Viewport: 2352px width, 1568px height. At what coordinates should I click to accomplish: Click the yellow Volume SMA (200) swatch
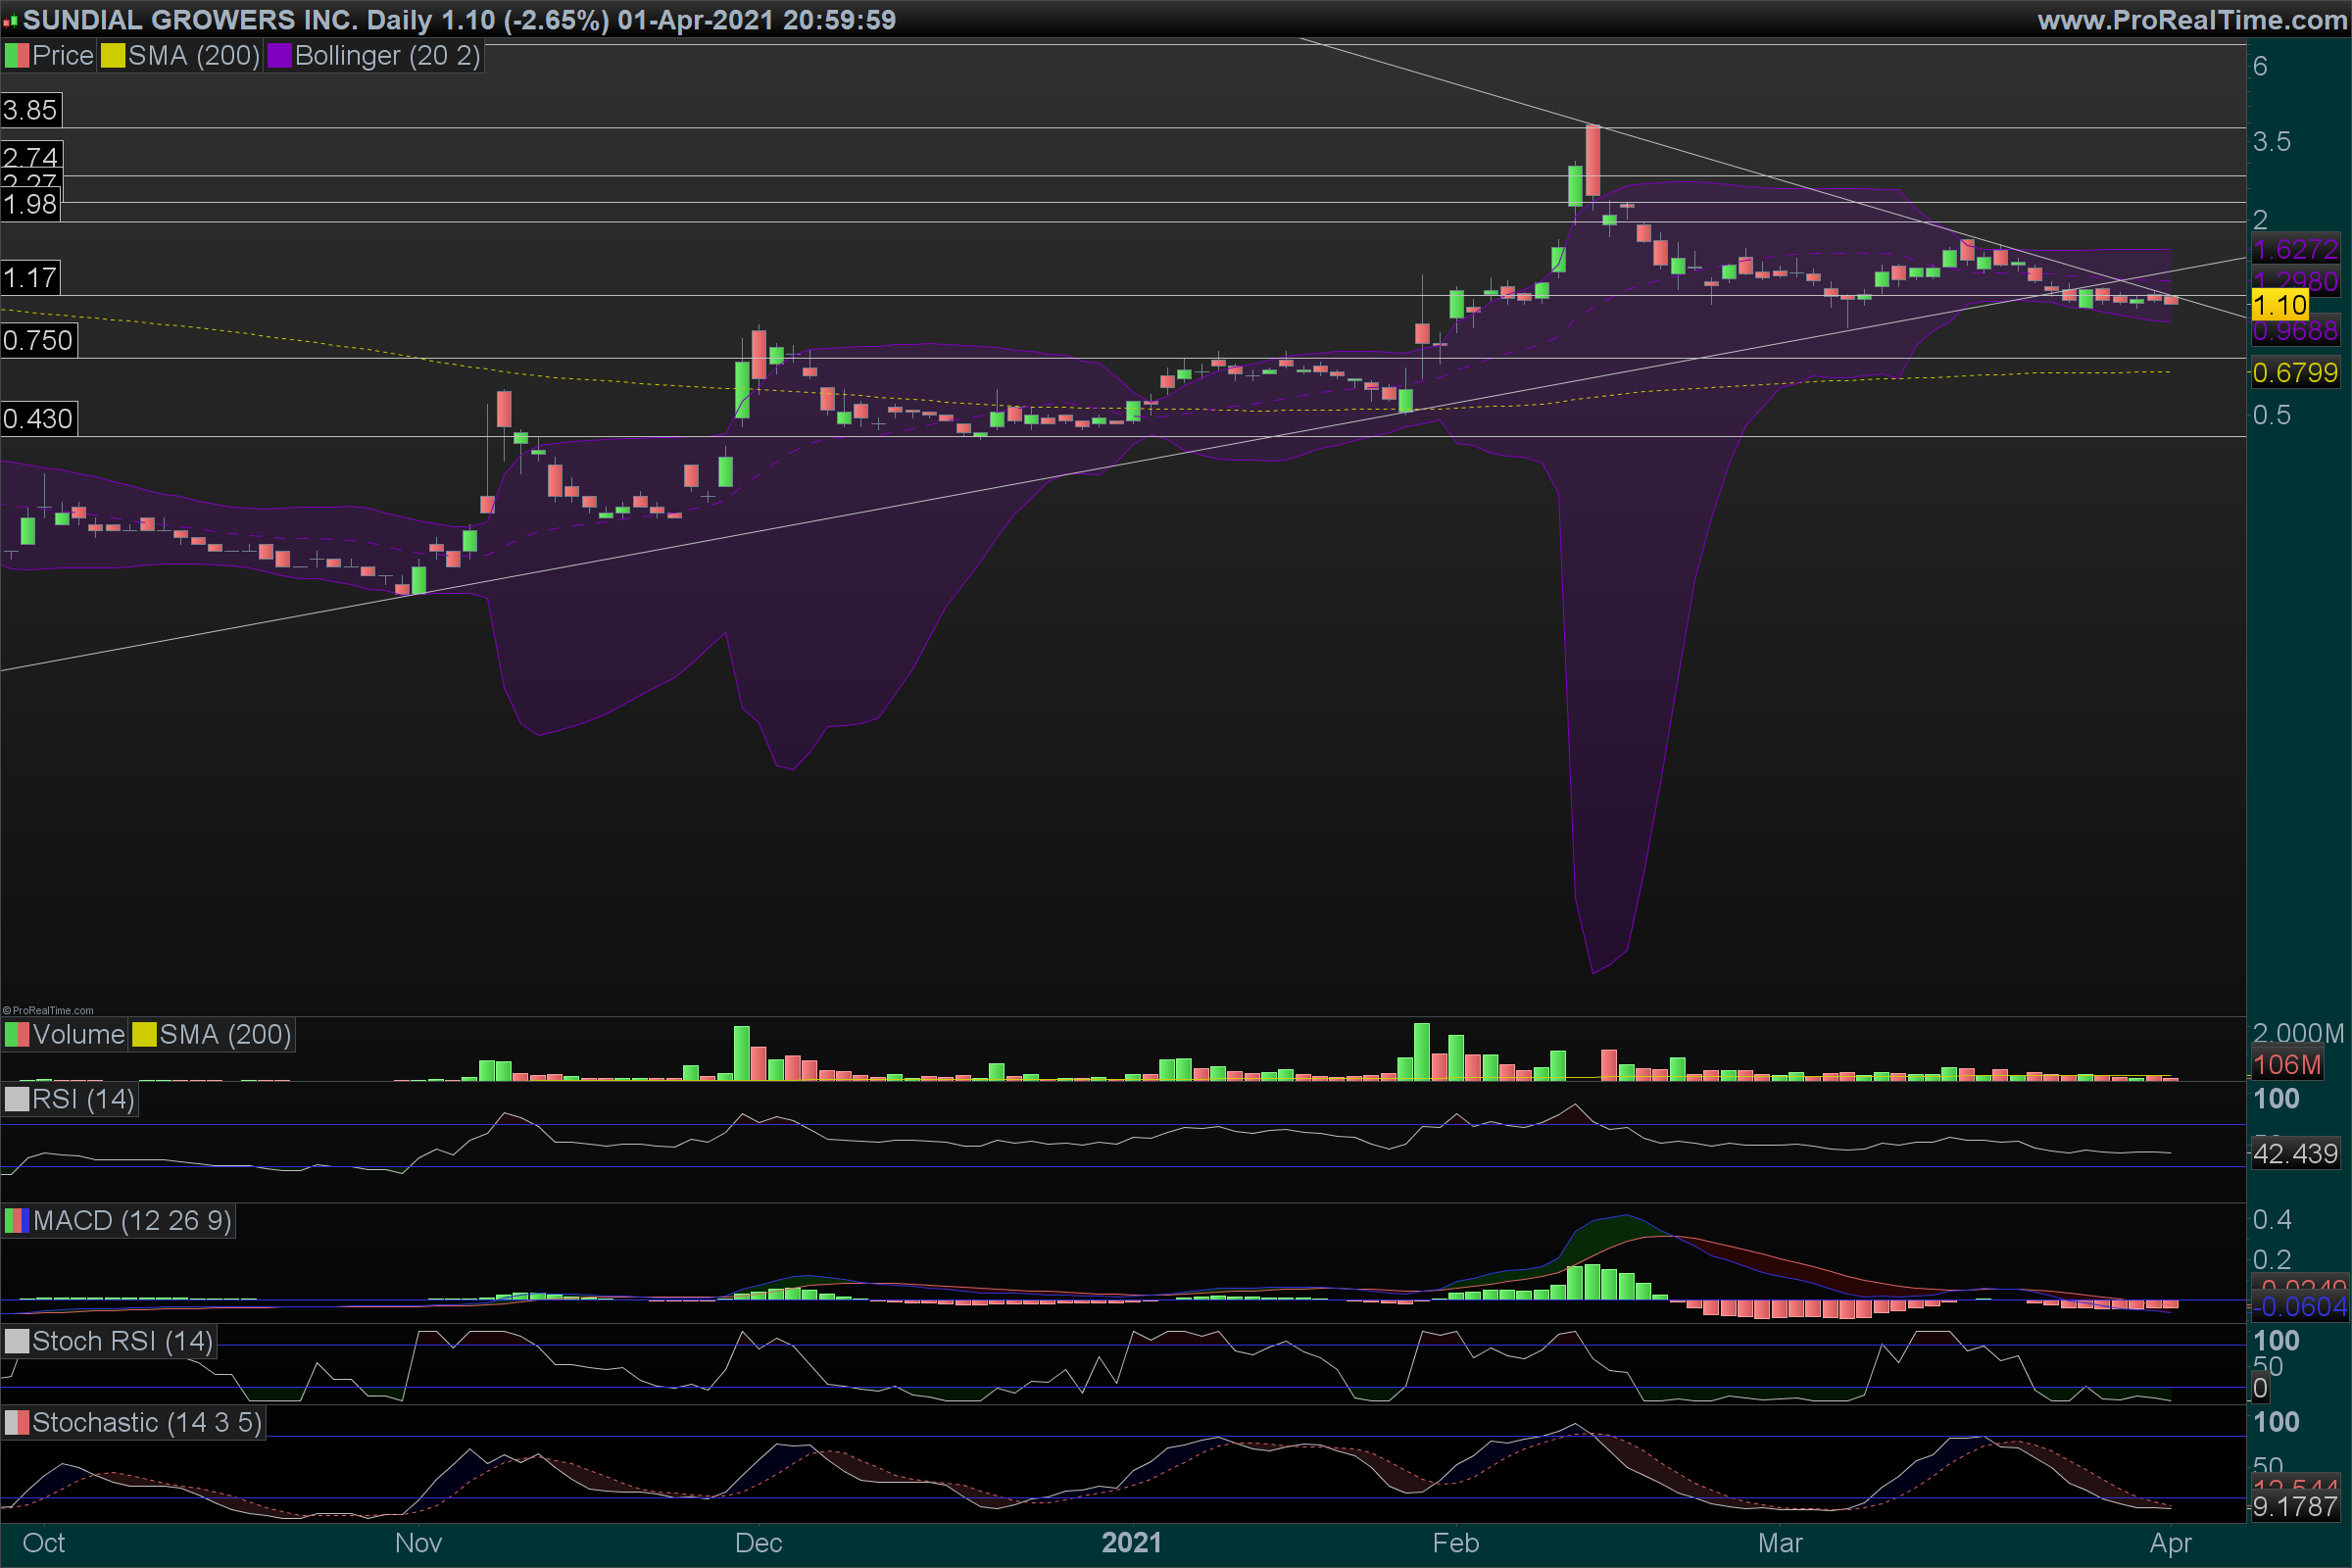click(x=144, y=1035)
